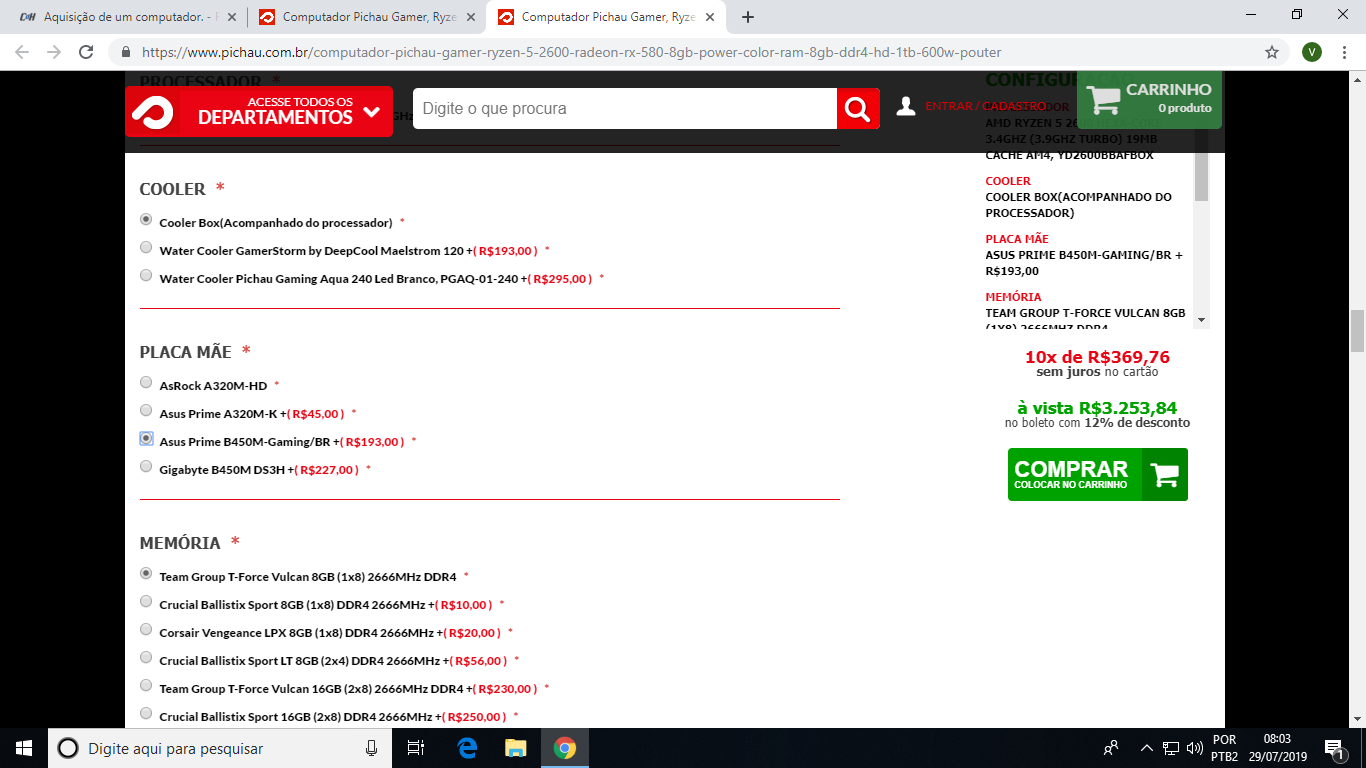This screenshot has height=768, width=1366.
Task: Click Chrome back arrow
Action: click(22, 52)
